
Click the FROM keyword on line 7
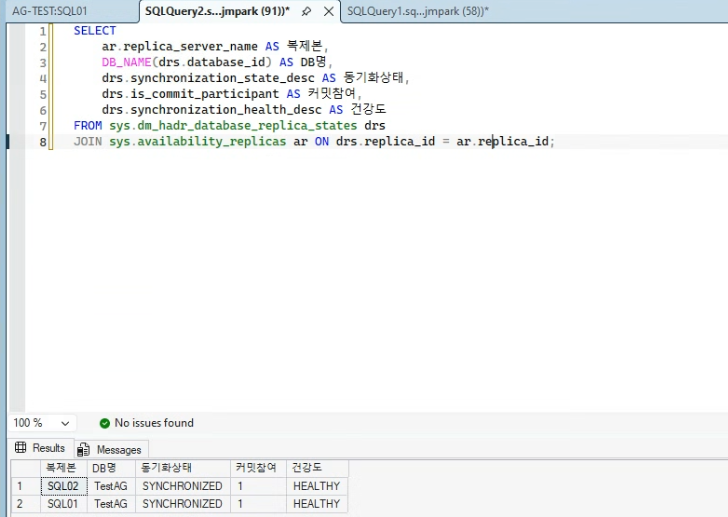(x=88, y=125)
